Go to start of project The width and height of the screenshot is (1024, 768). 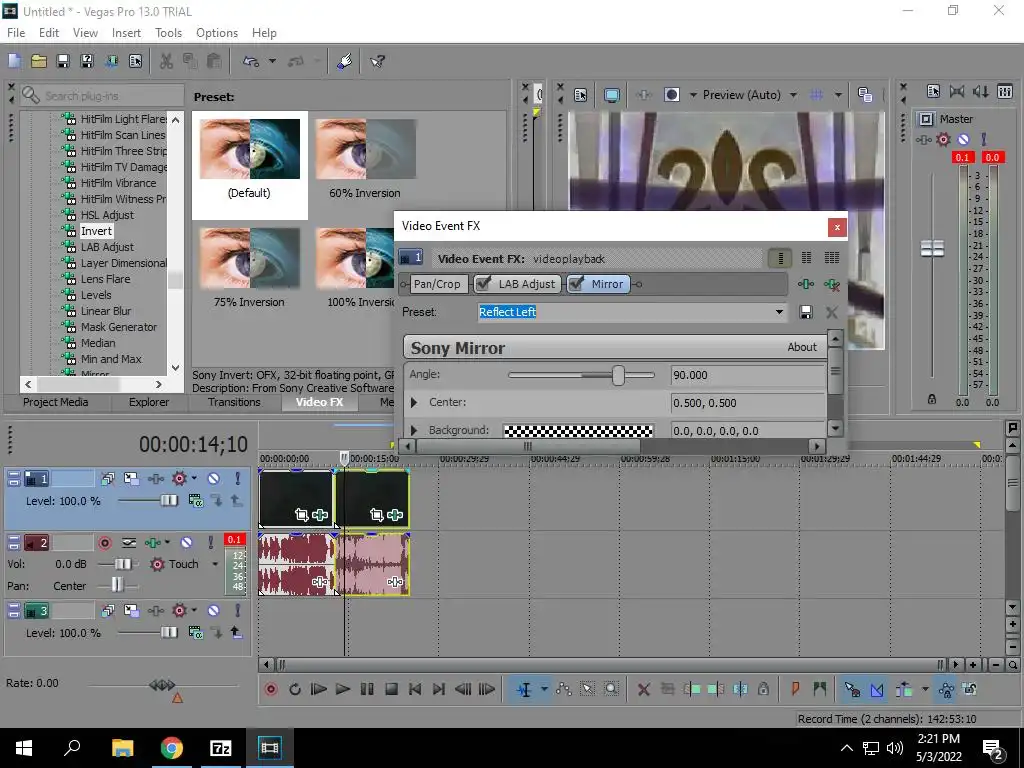(415, 689)
